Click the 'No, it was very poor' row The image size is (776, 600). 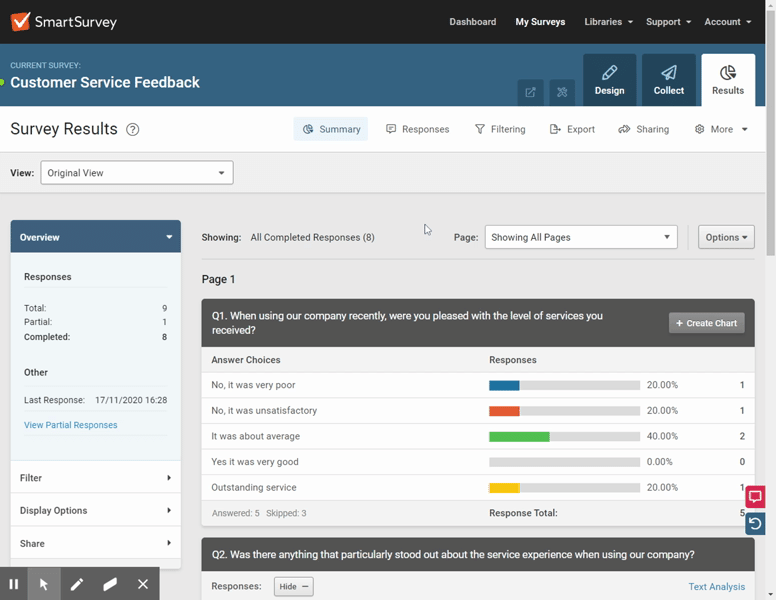pyautogui.click(x=478, y=385)
